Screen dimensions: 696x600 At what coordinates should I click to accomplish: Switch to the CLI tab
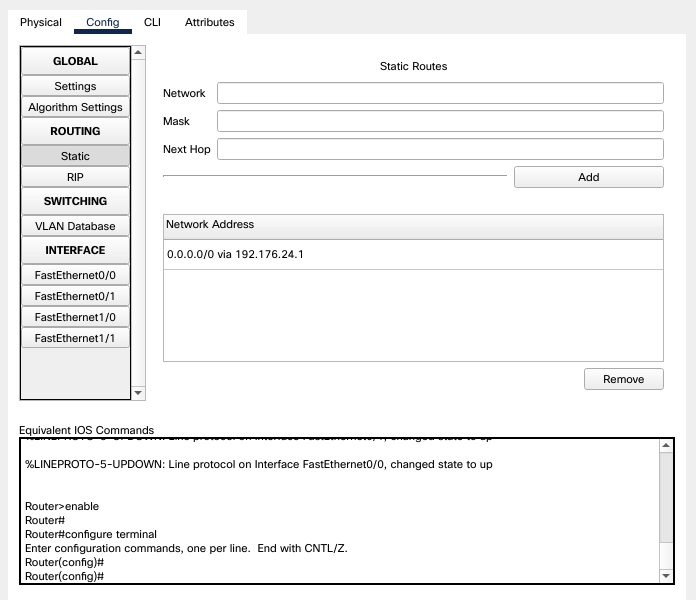click(x=152, y=22)
